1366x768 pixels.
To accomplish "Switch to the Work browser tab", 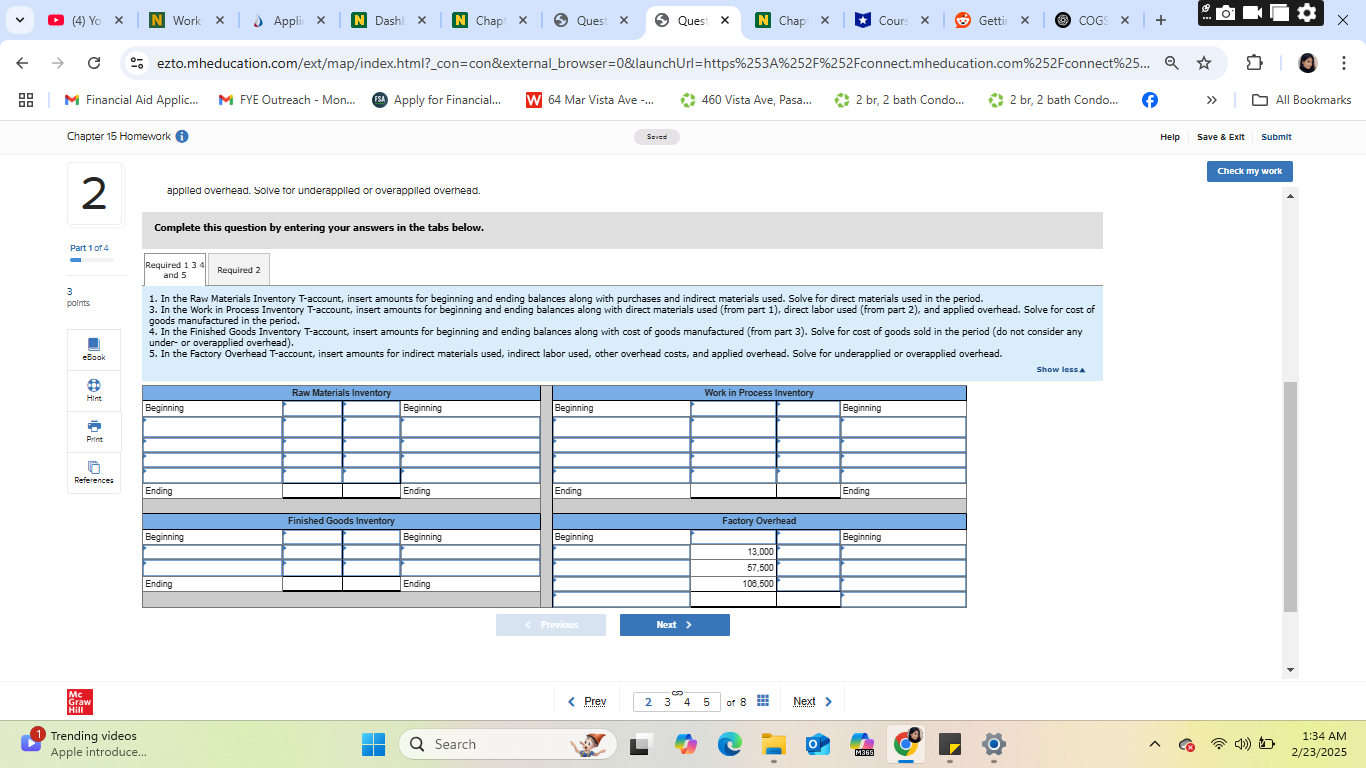I will pos(186,20).
